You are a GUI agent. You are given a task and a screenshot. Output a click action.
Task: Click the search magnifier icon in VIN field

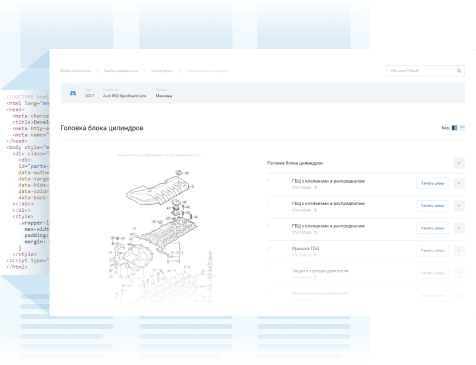(x=459, y=71)
